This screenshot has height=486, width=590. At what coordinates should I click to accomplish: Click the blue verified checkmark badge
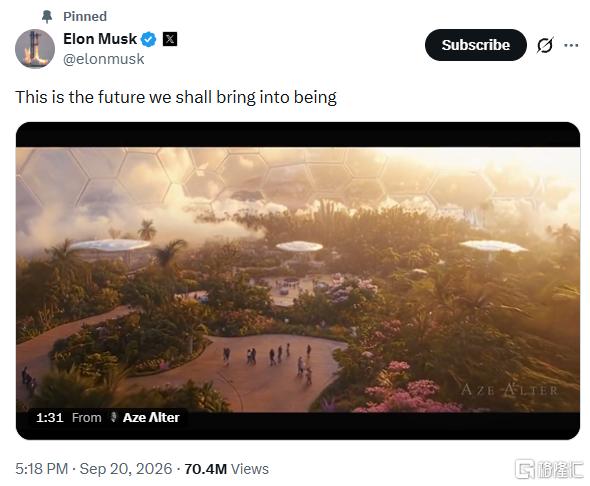coord(149,39)
